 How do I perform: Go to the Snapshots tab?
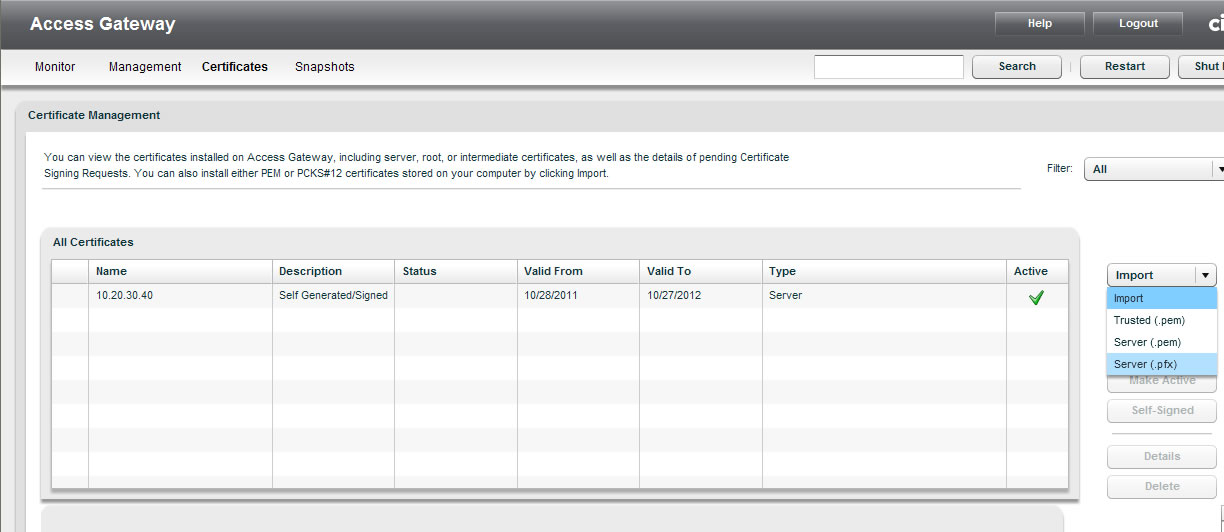(325, 67)
